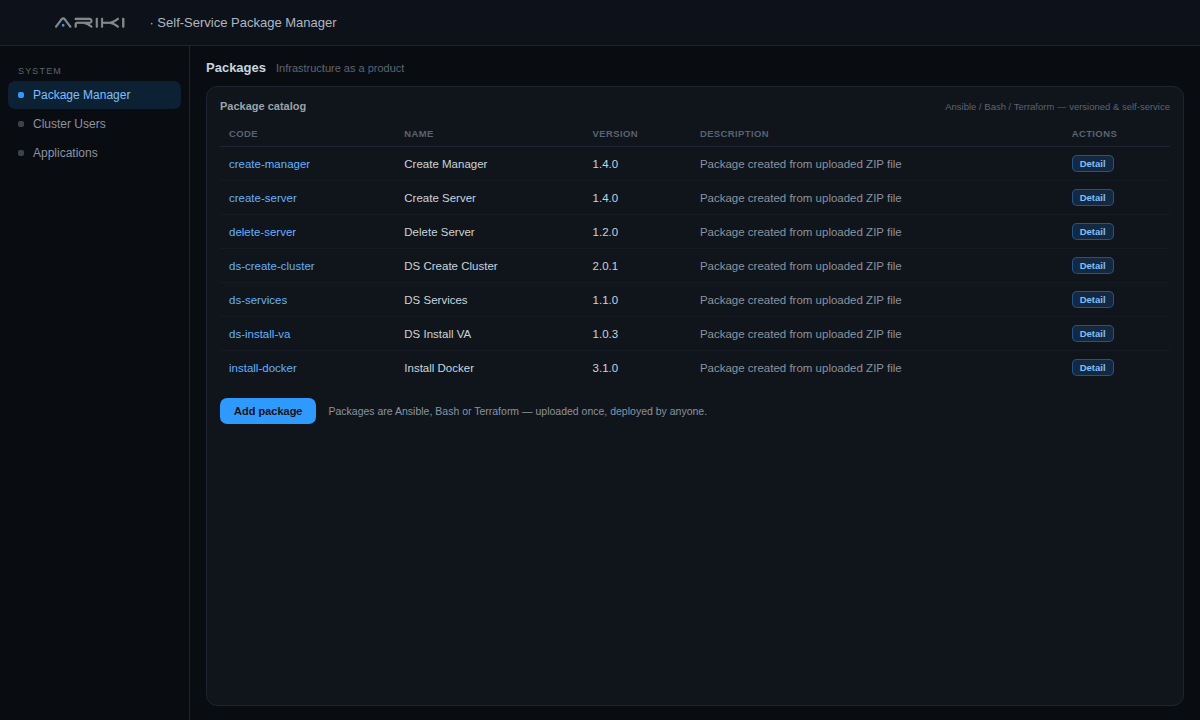Click Detail for Delete Server

[1092, 232]
